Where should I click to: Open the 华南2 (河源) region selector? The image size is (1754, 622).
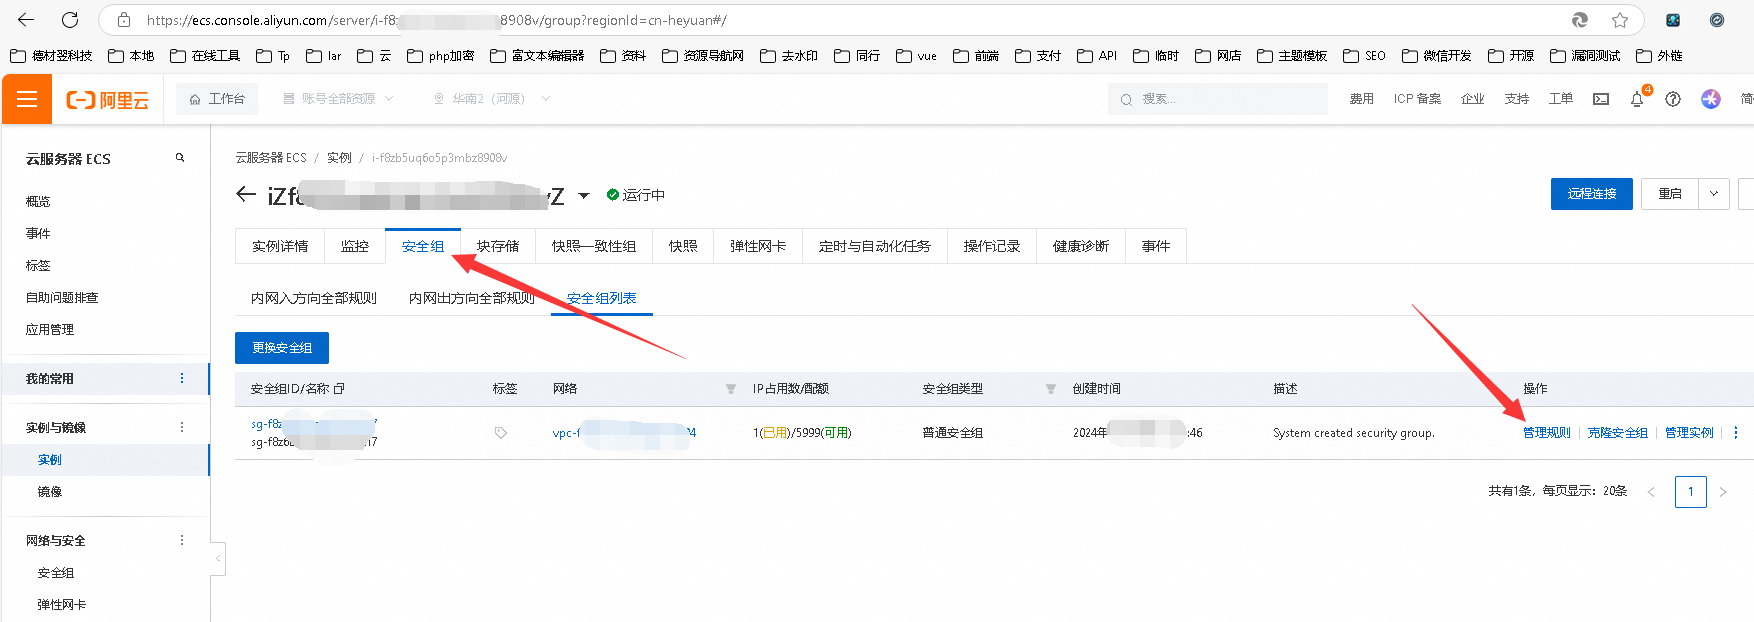pyautogui.click(x=491, y=99)
